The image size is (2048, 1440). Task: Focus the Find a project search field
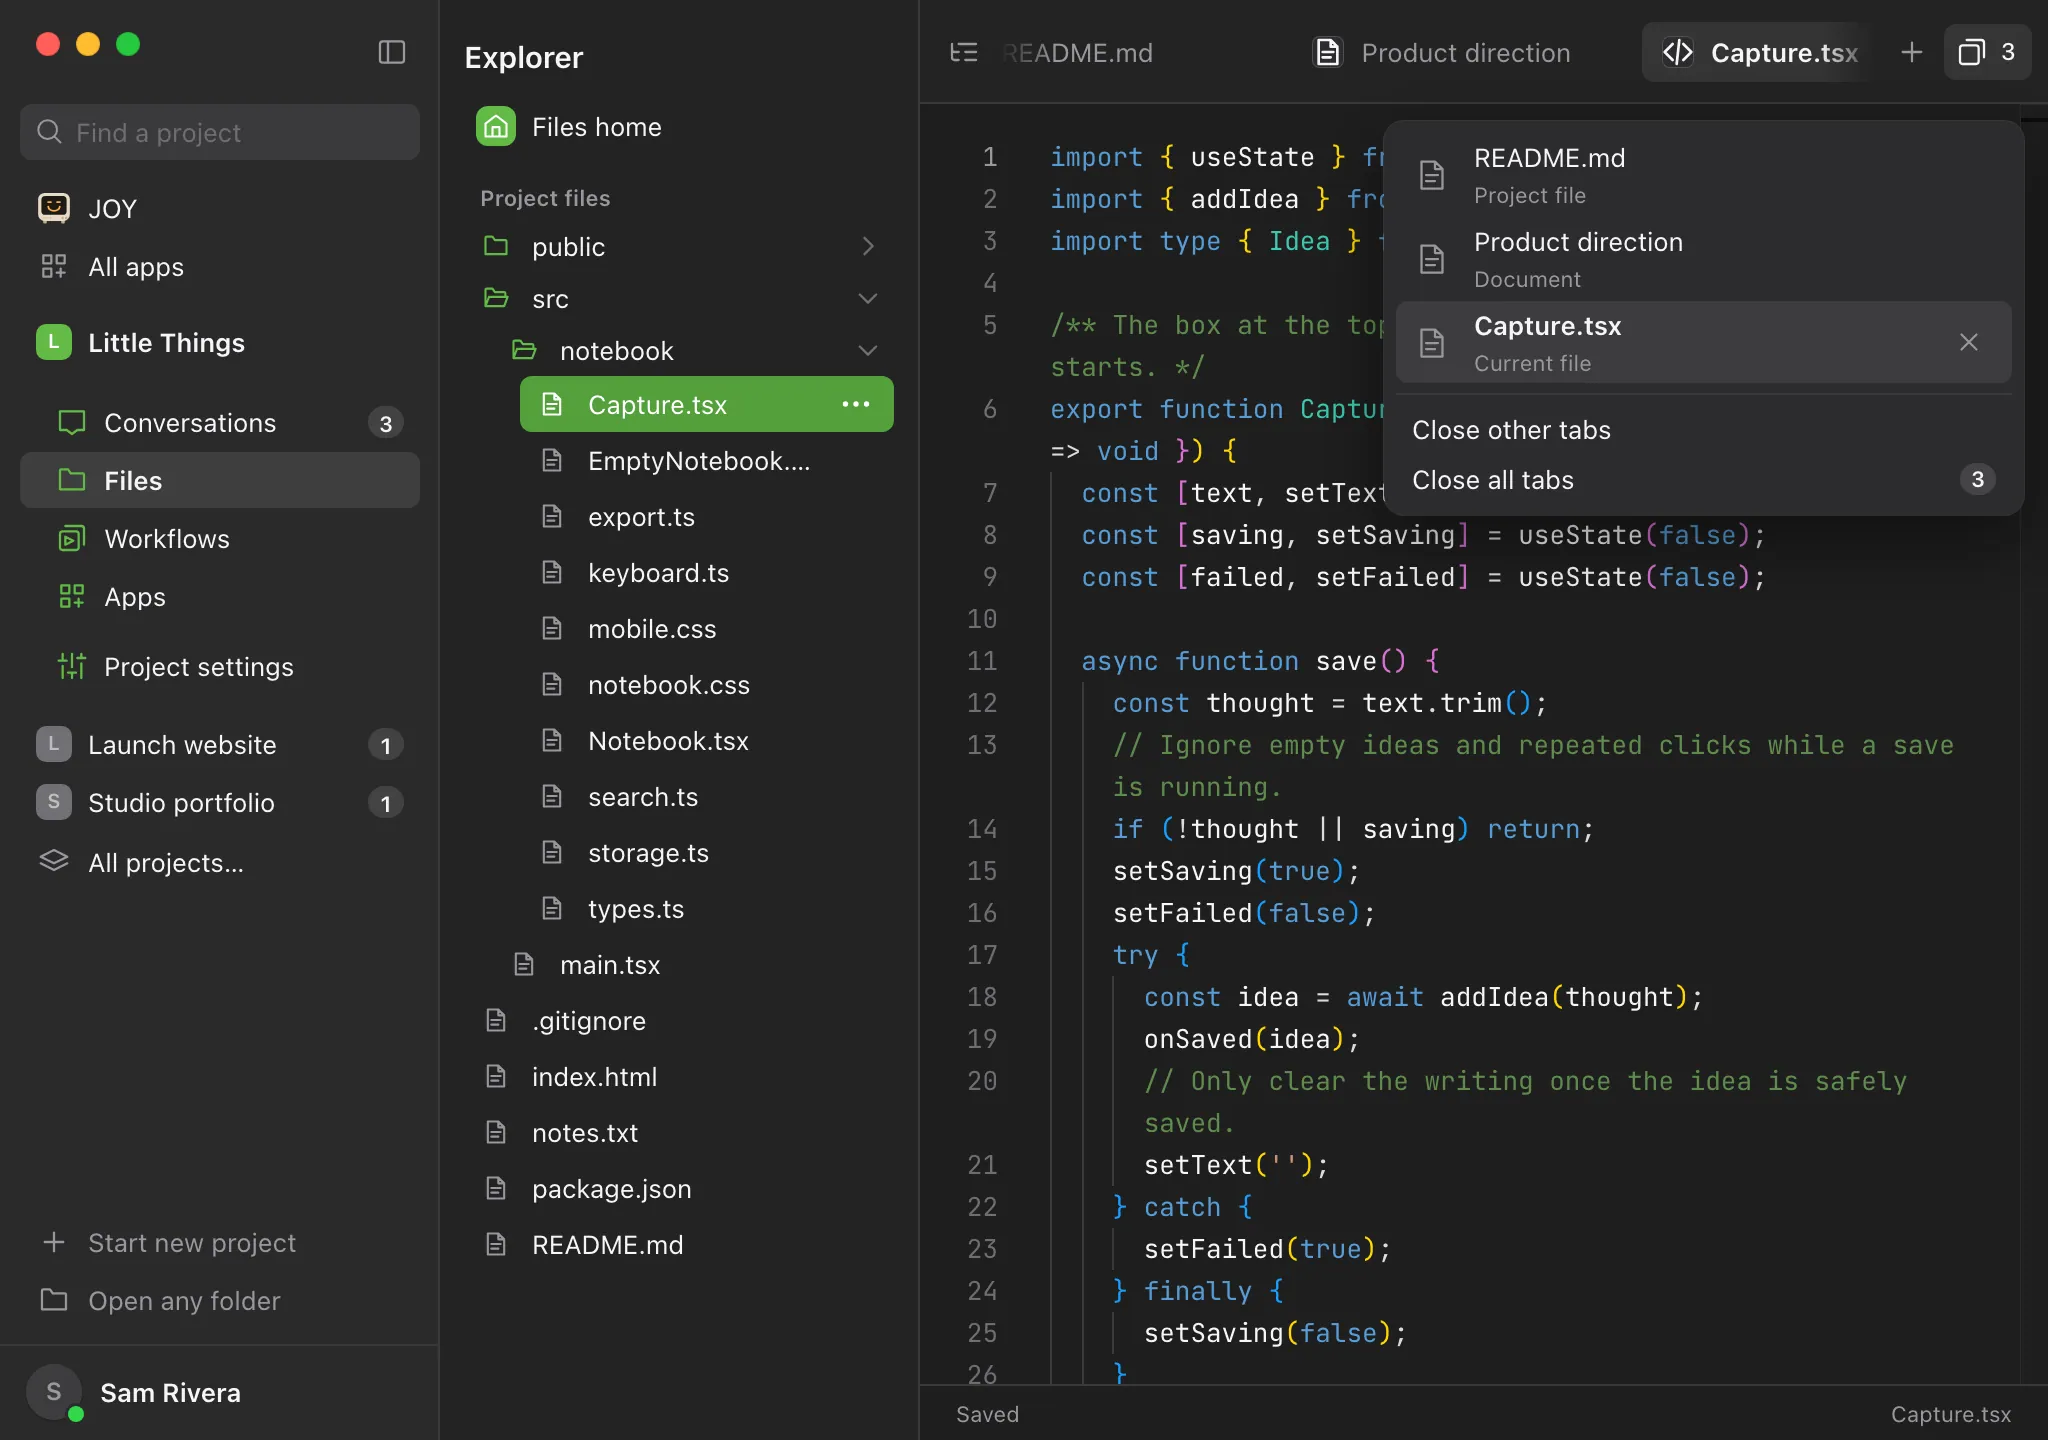tap(220, 132)
